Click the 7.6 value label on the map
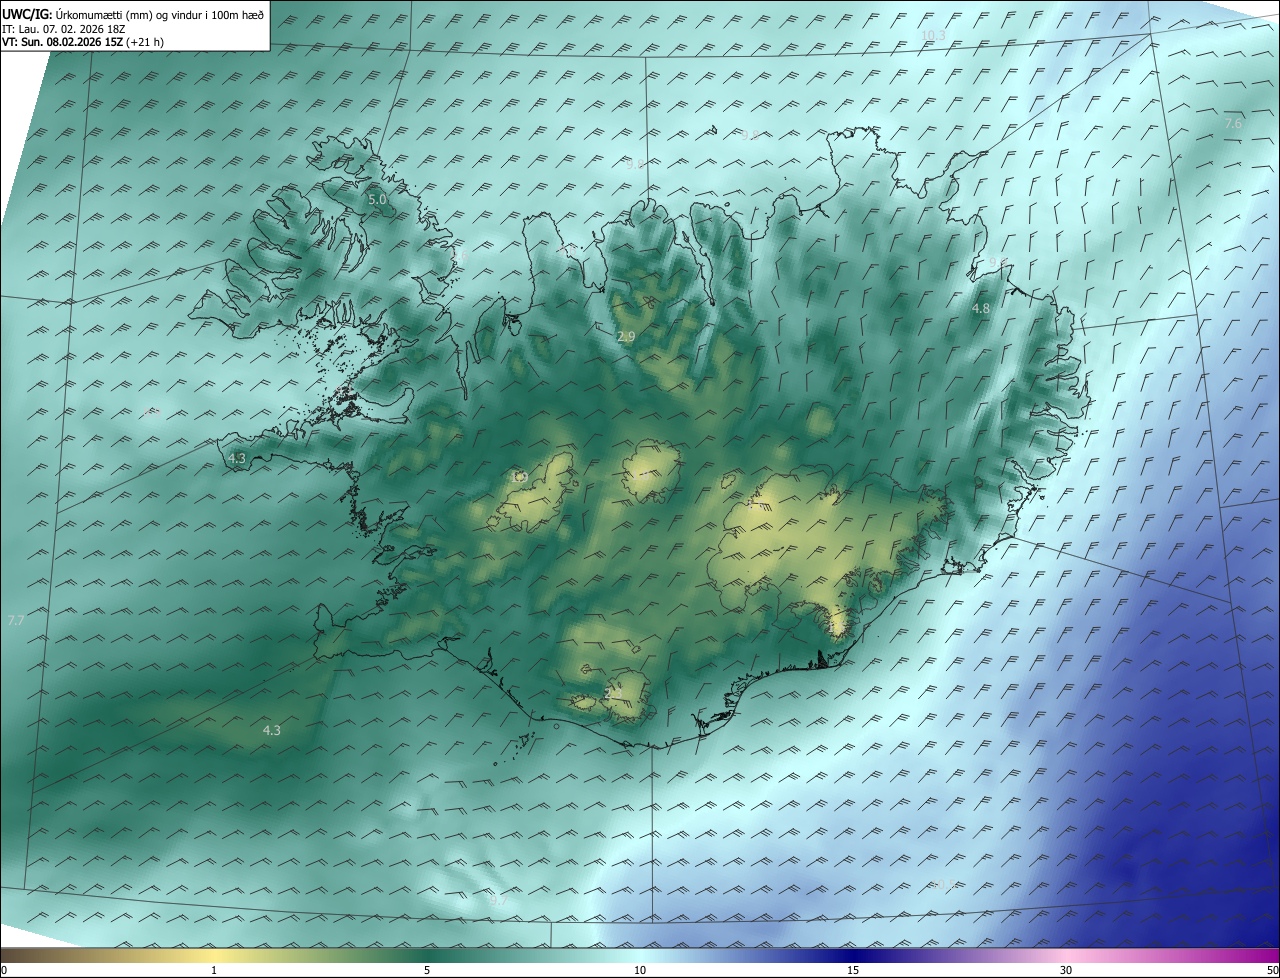This screenshot has width=1280, height=978. click(x=1233, y=123)
